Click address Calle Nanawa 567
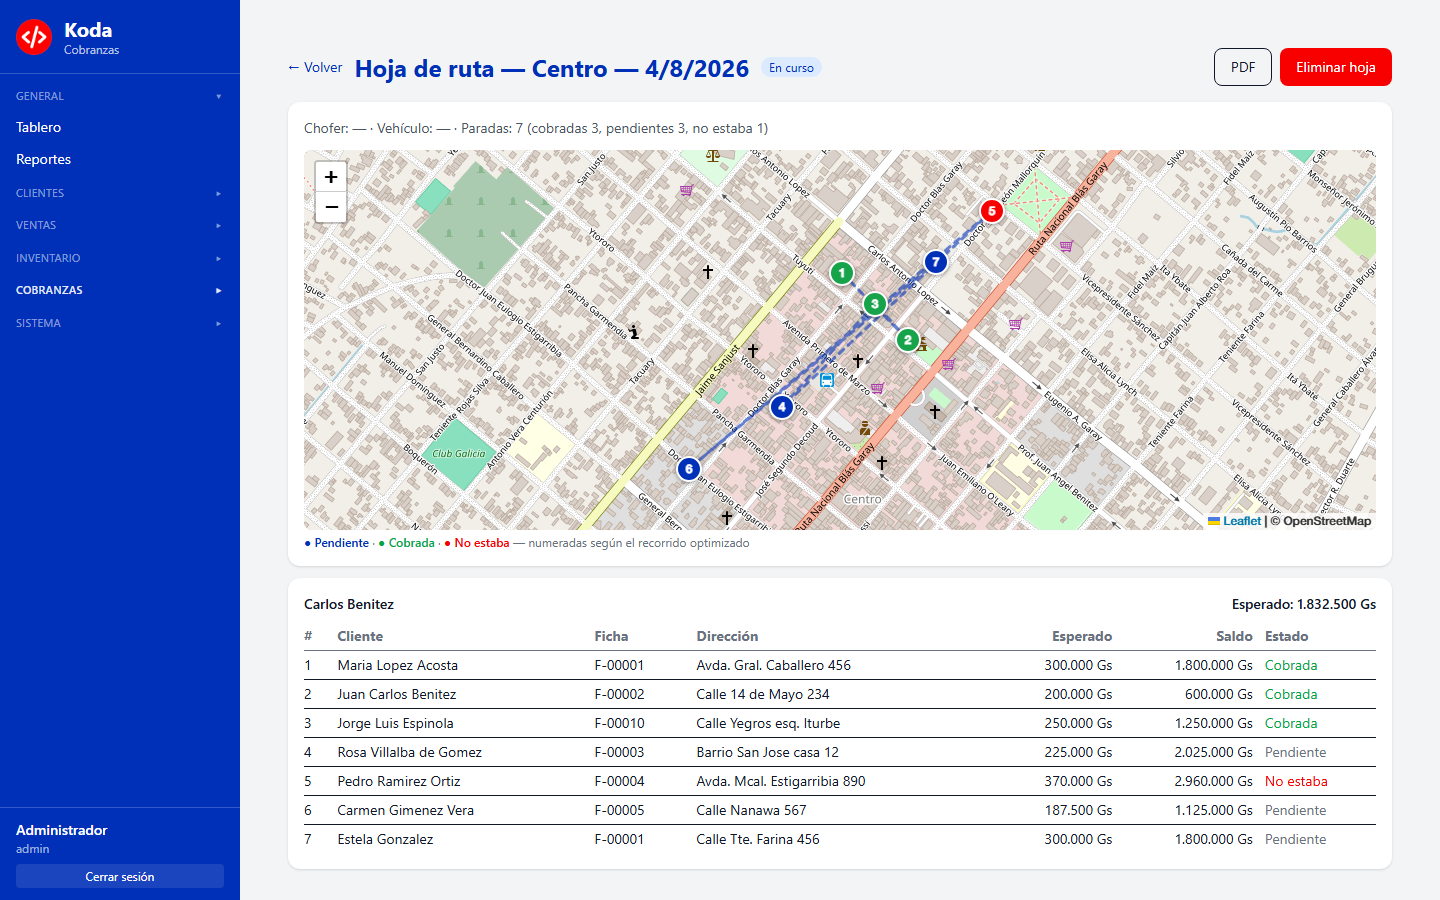Viewport: 1440px width, 900px height. point(751,810)
